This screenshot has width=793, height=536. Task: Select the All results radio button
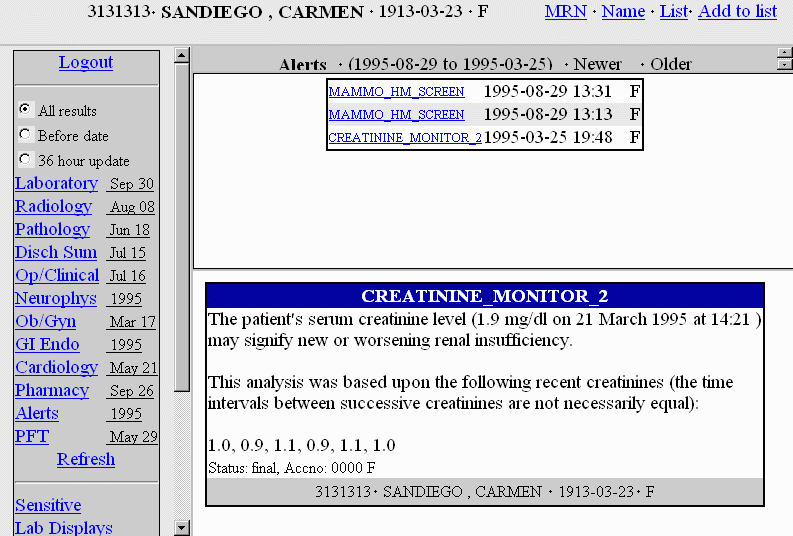pos(25,110)
